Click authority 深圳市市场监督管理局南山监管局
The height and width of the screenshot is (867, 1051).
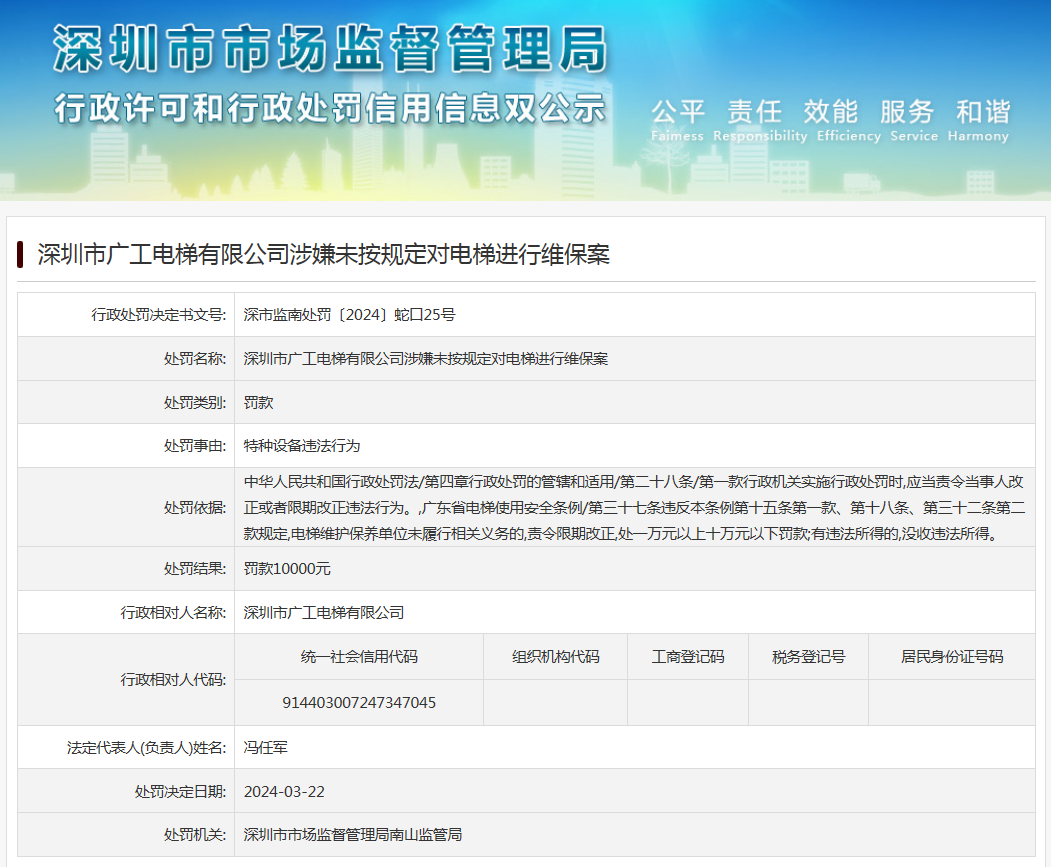353,835
